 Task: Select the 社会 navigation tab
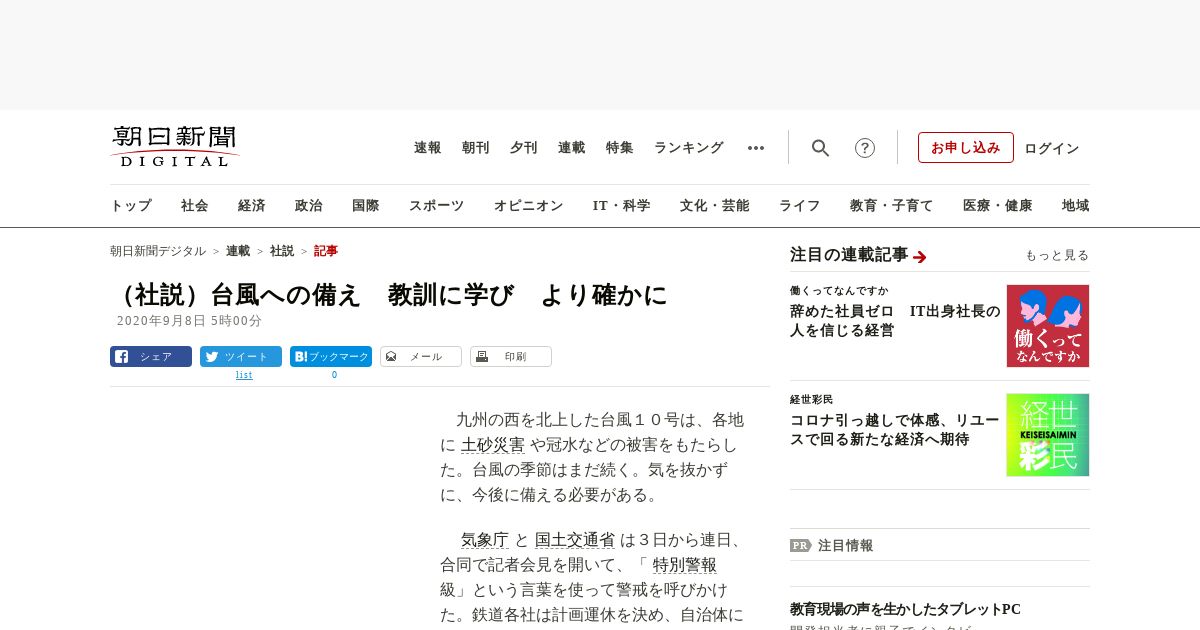coord(195,206)
